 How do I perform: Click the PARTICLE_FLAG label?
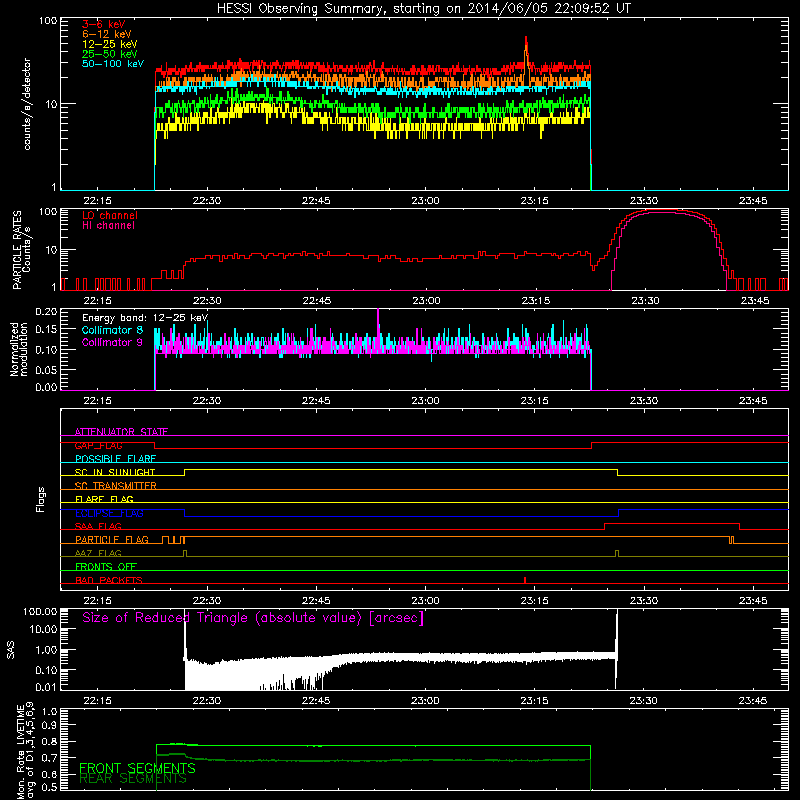point(112,539)
